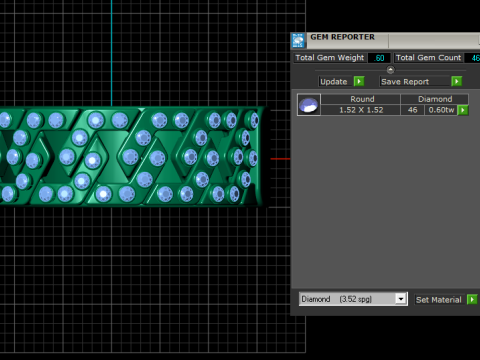Collapse the panel using the round up-arrow toggle
This screenshot has width=480, height=360.
click(x=390, y=70)
